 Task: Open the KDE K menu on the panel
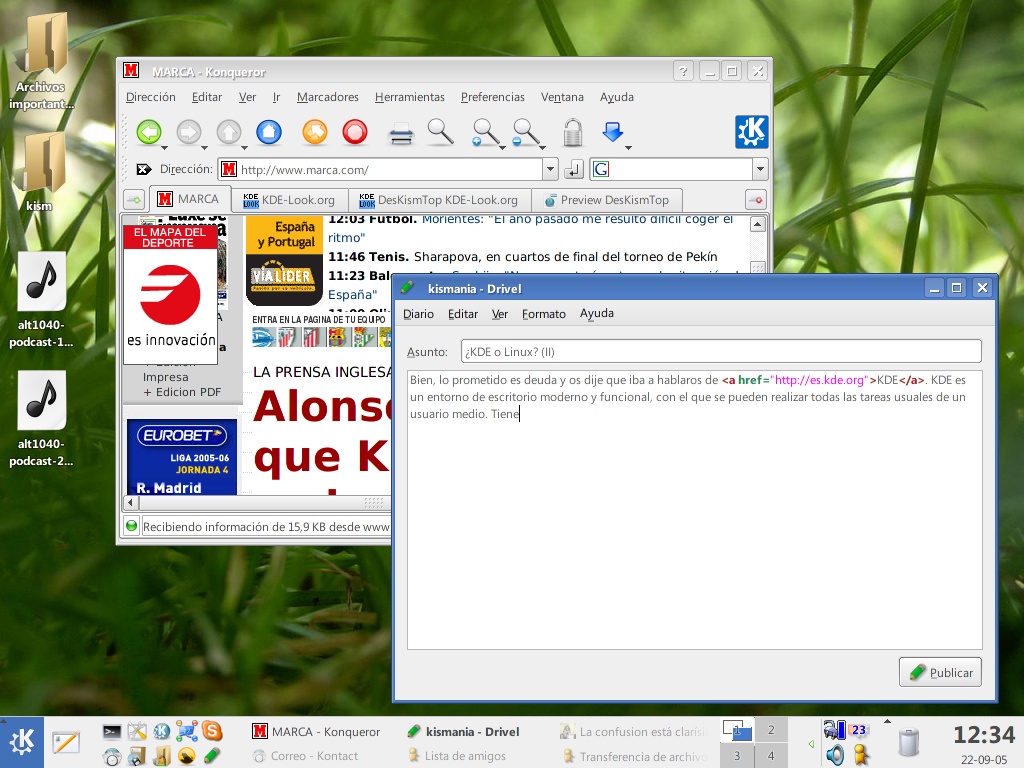tap(22, 742)
